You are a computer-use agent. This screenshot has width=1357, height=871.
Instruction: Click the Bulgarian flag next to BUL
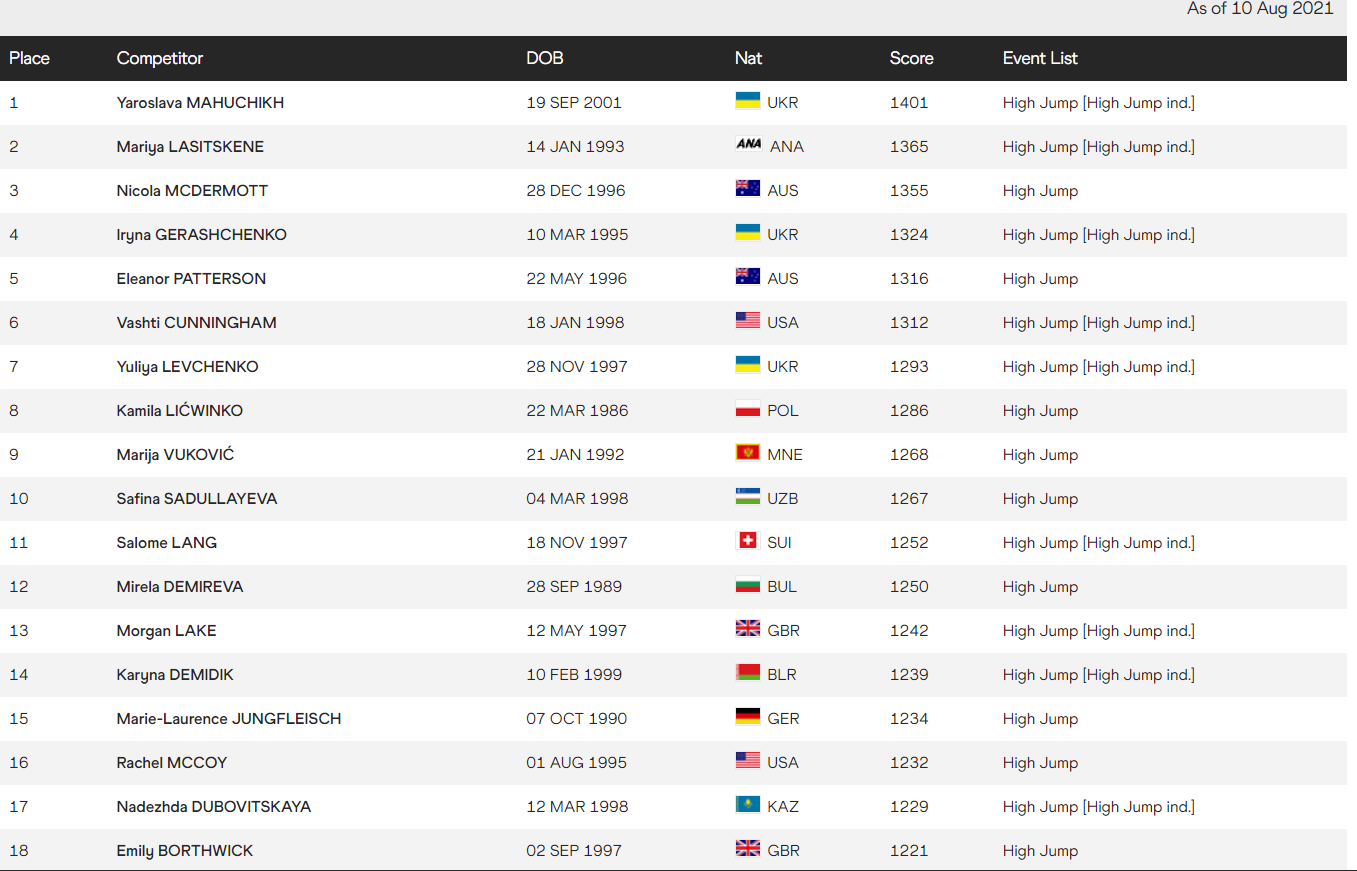[x=747, y=586]
